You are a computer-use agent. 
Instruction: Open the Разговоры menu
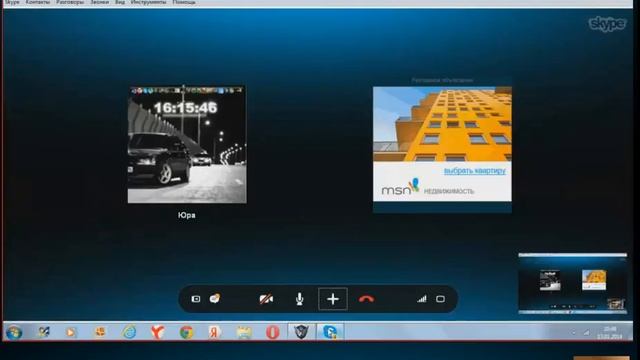[x=70, y=2]
